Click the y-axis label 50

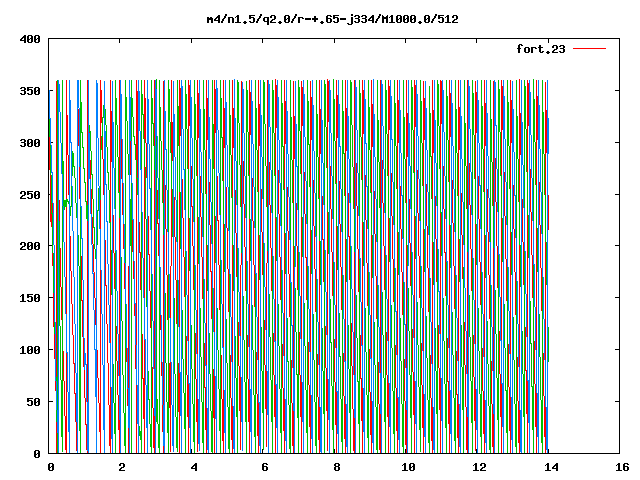33,402
